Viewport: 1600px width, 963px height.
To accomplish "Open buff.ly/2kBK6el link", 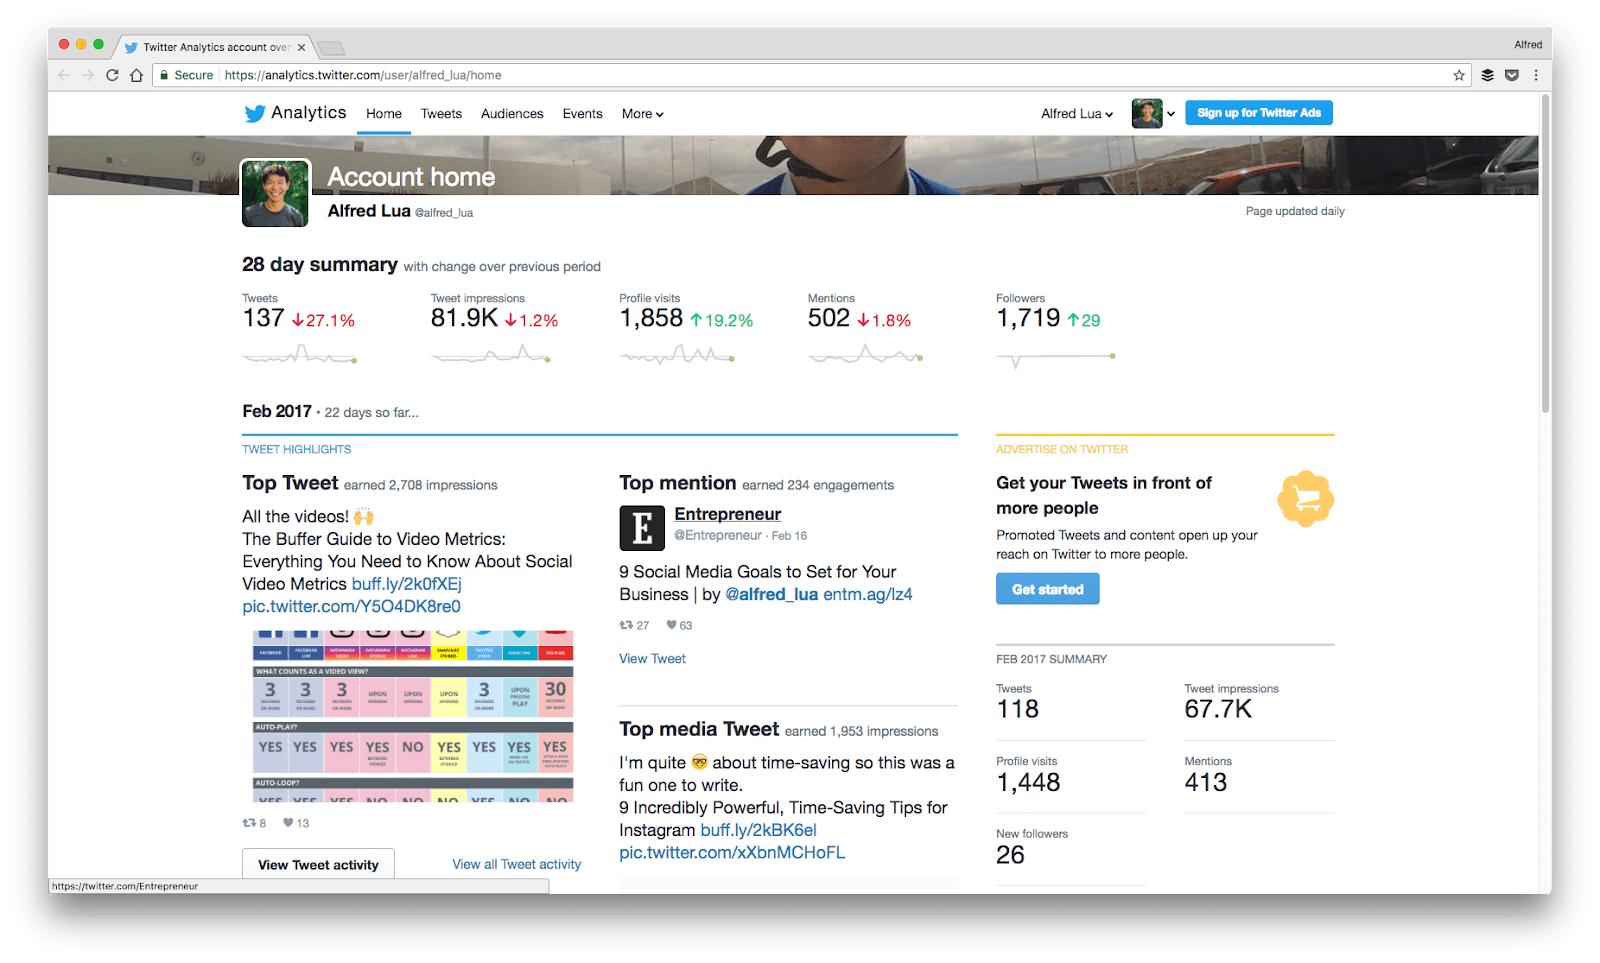I will (x=758, y=830).
